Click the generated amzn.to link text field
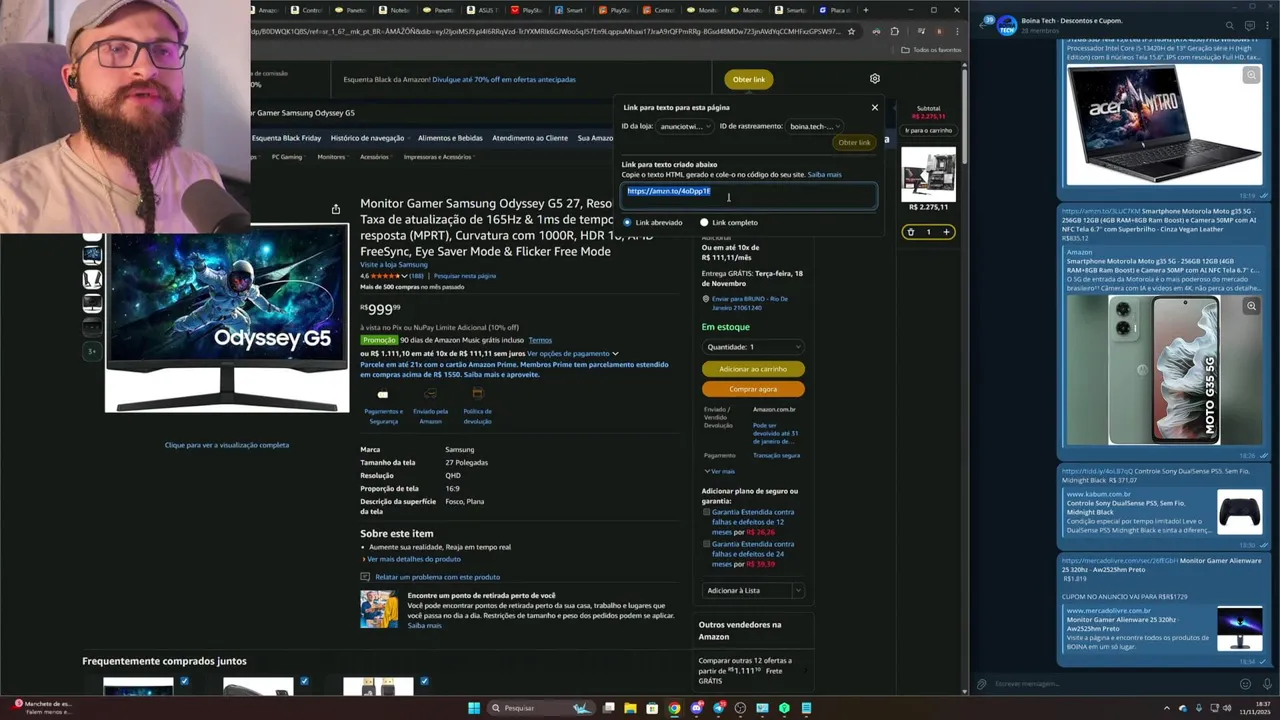Viewport: 1280px width, 720px height. (749, 195)
